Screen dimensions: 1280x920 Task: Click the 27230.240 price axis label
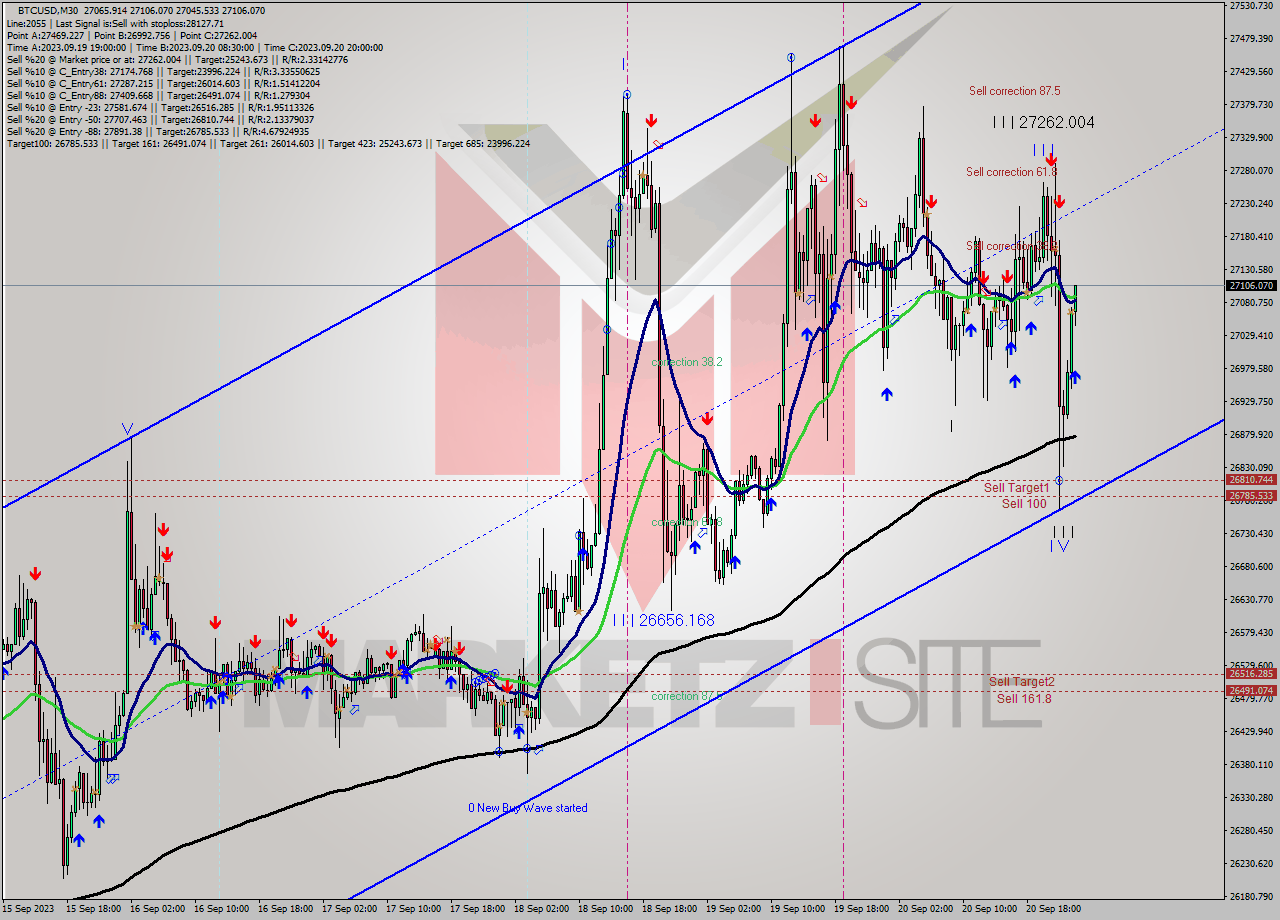tap(1251, 203)
